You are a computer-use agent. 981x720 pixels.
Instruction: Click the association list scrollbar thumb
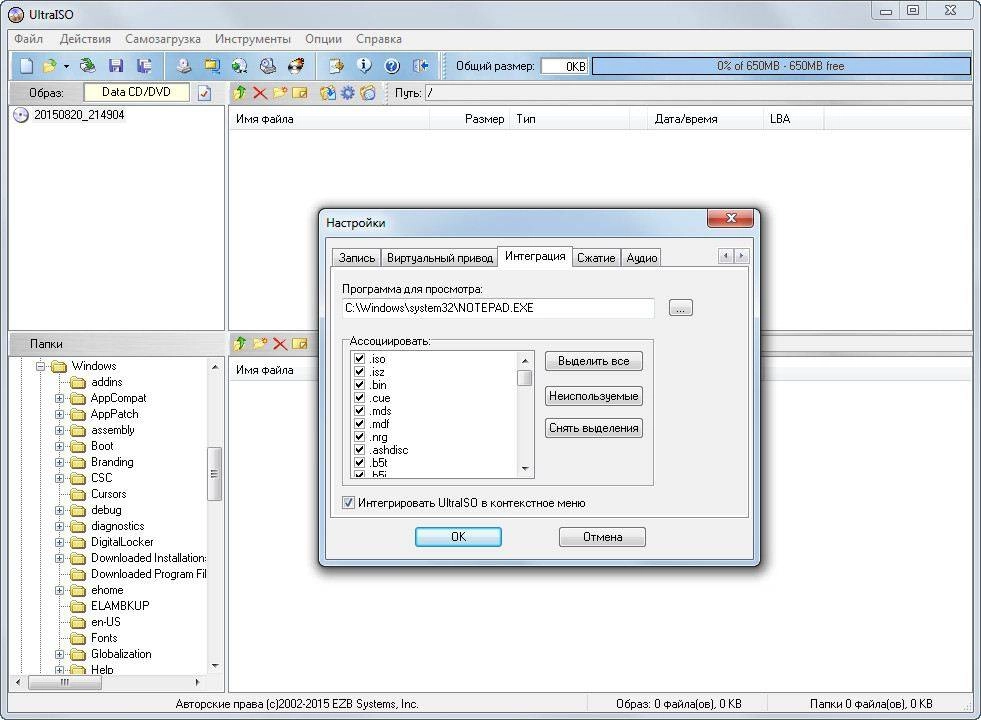(525, 378)
